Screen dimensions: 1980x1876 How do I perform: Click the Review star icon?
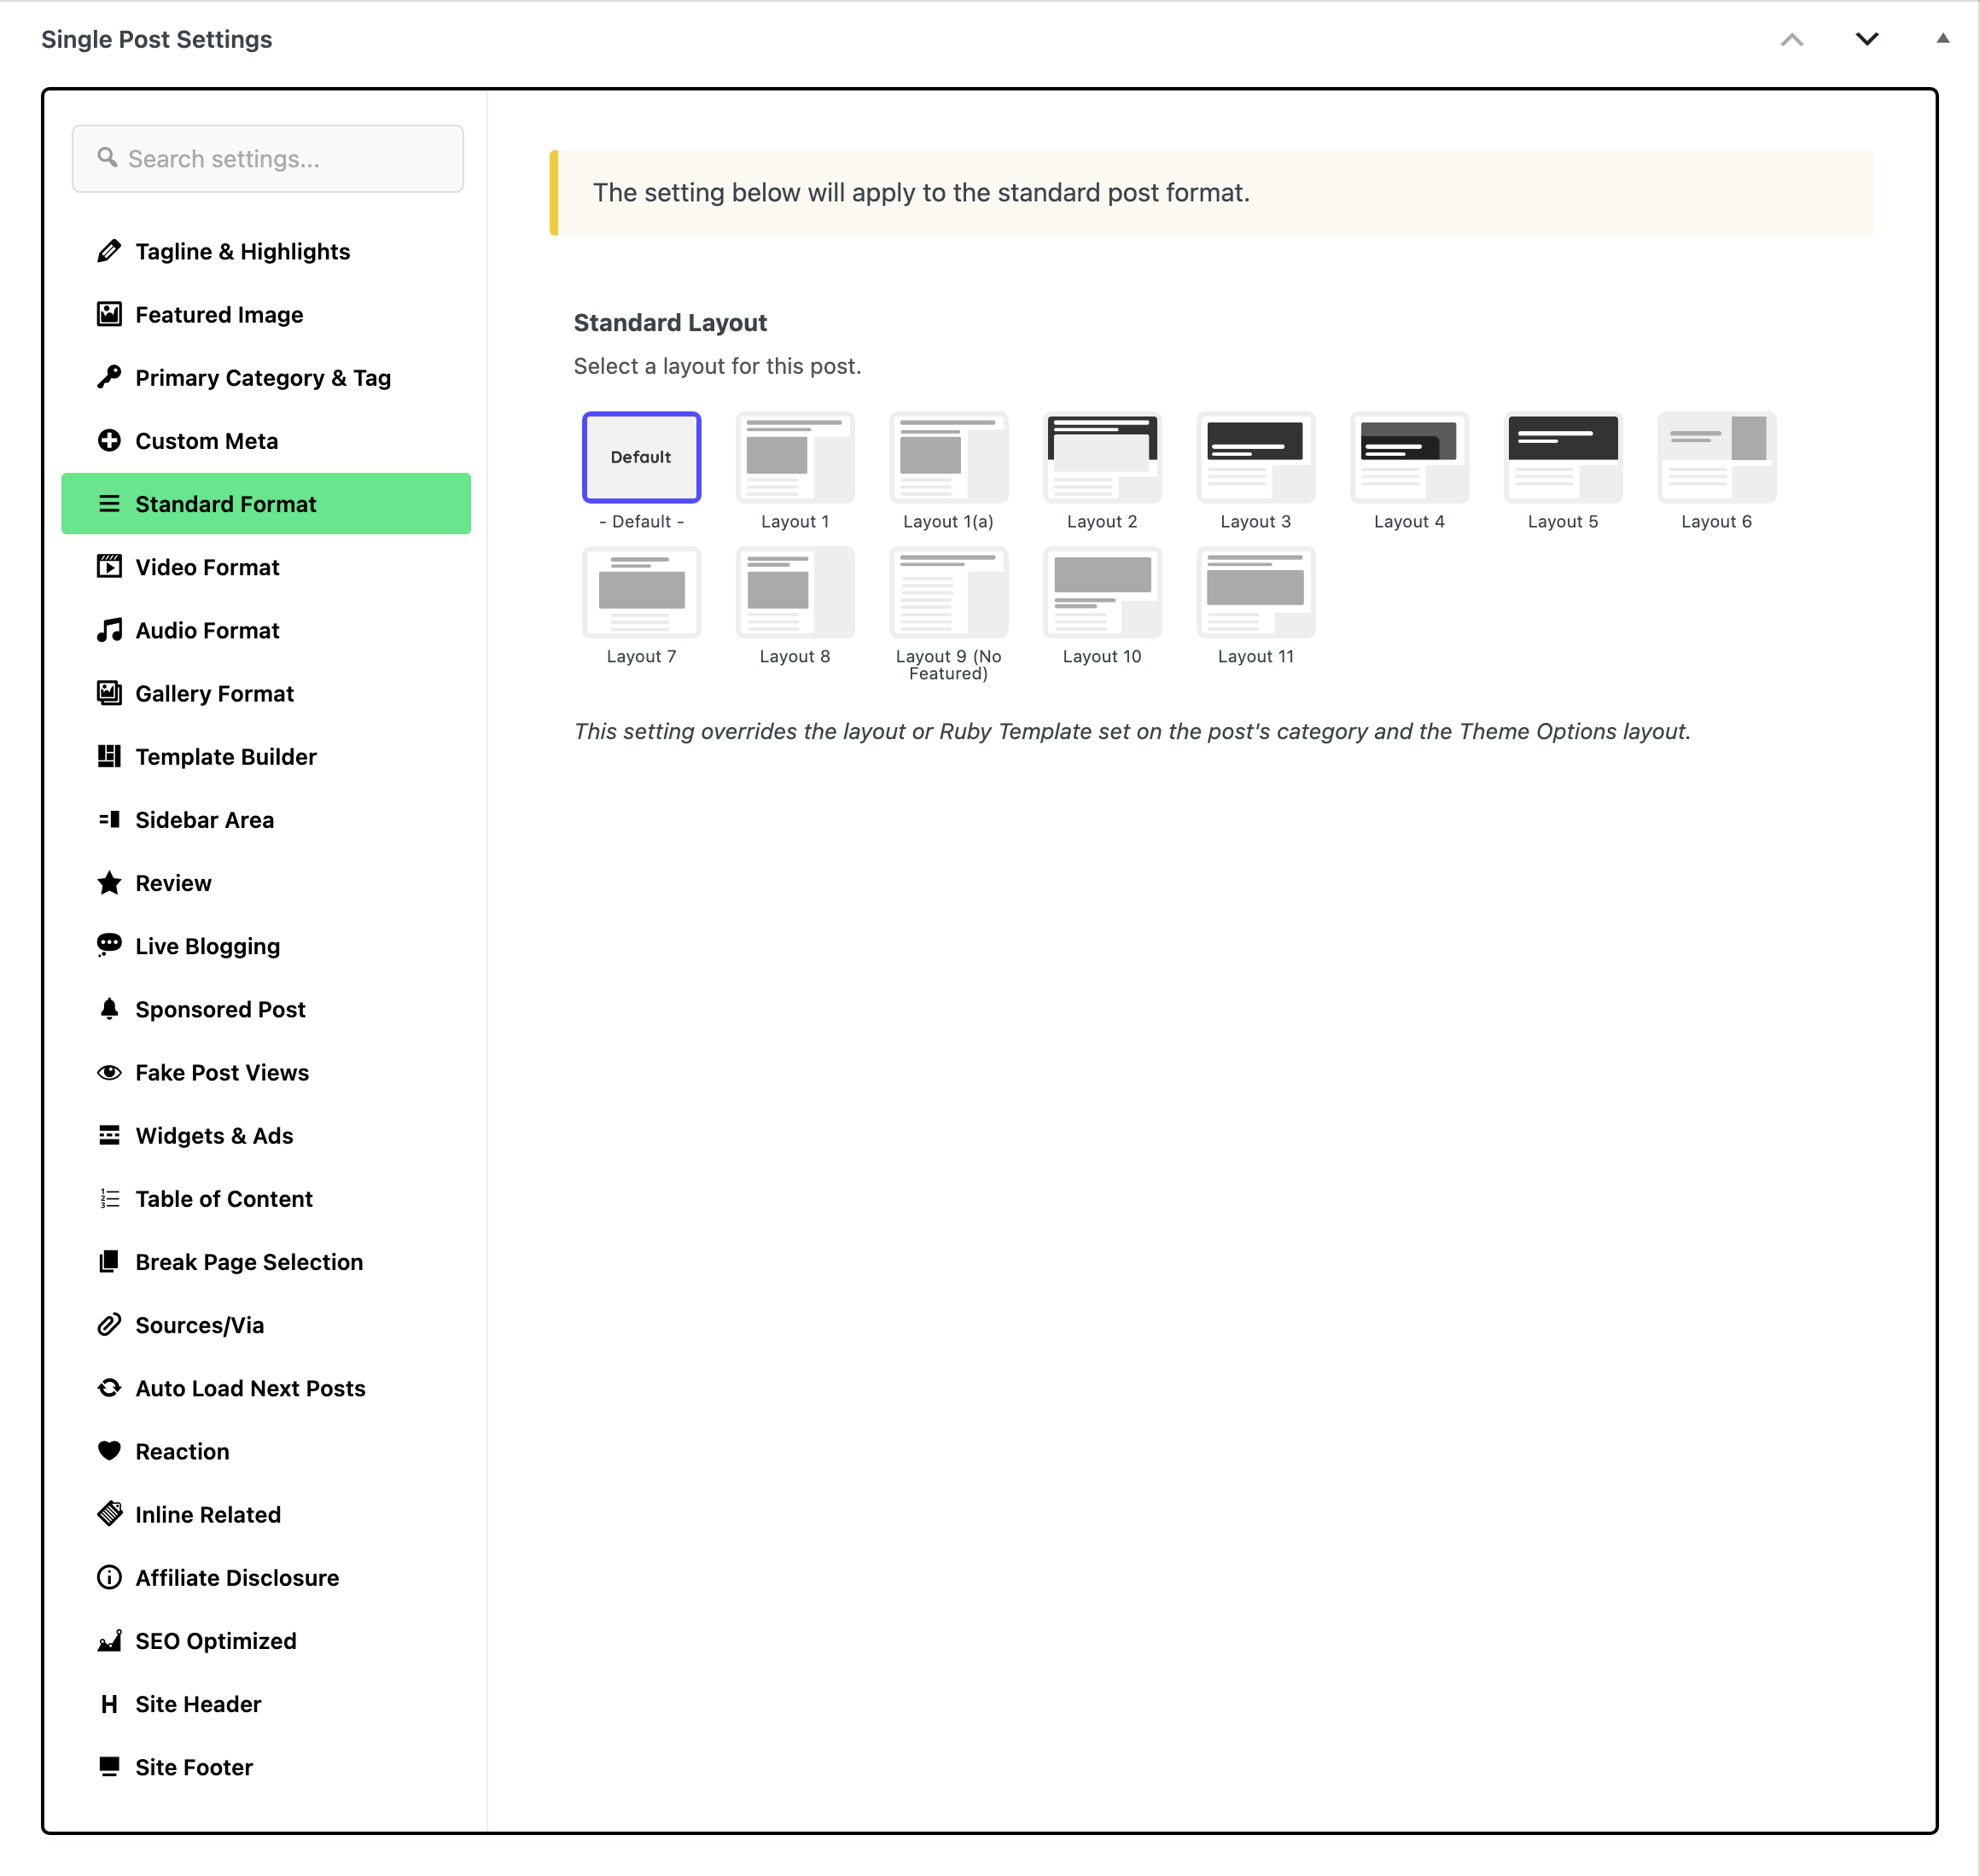(x=109, y=882)
